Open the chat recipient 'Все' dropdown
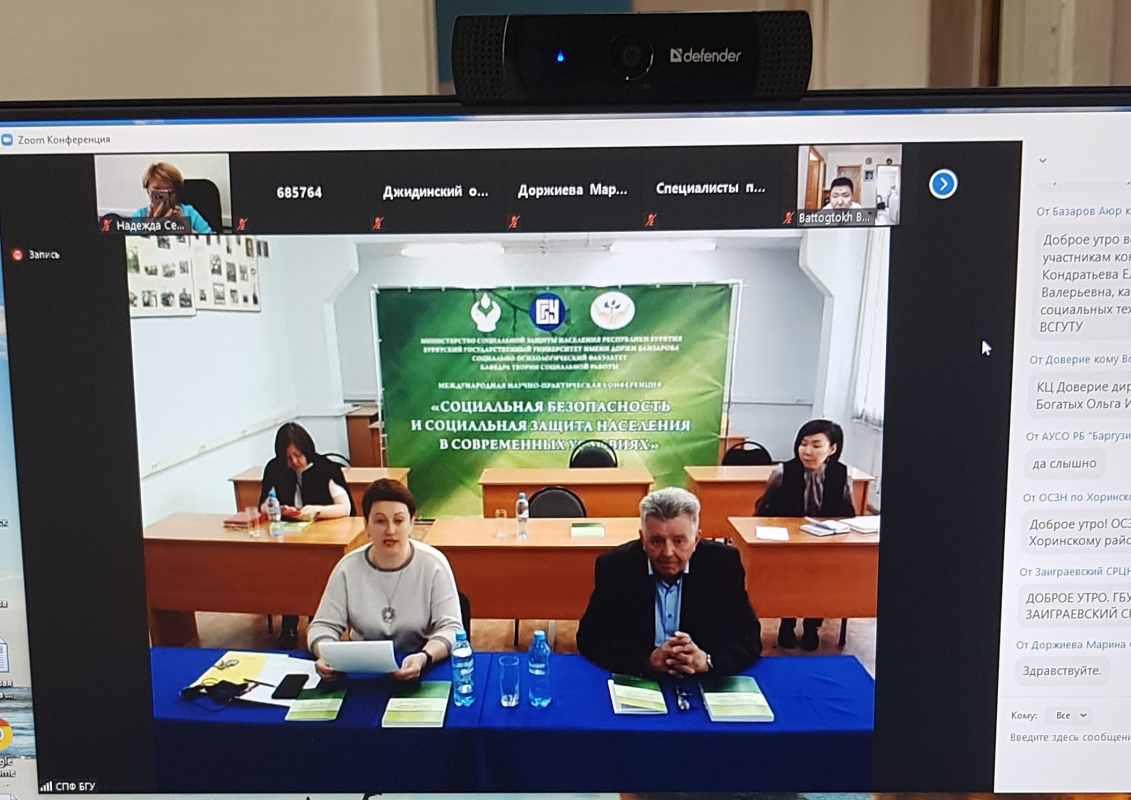This screenshot has width=1131, height=800. point(1068,716)
